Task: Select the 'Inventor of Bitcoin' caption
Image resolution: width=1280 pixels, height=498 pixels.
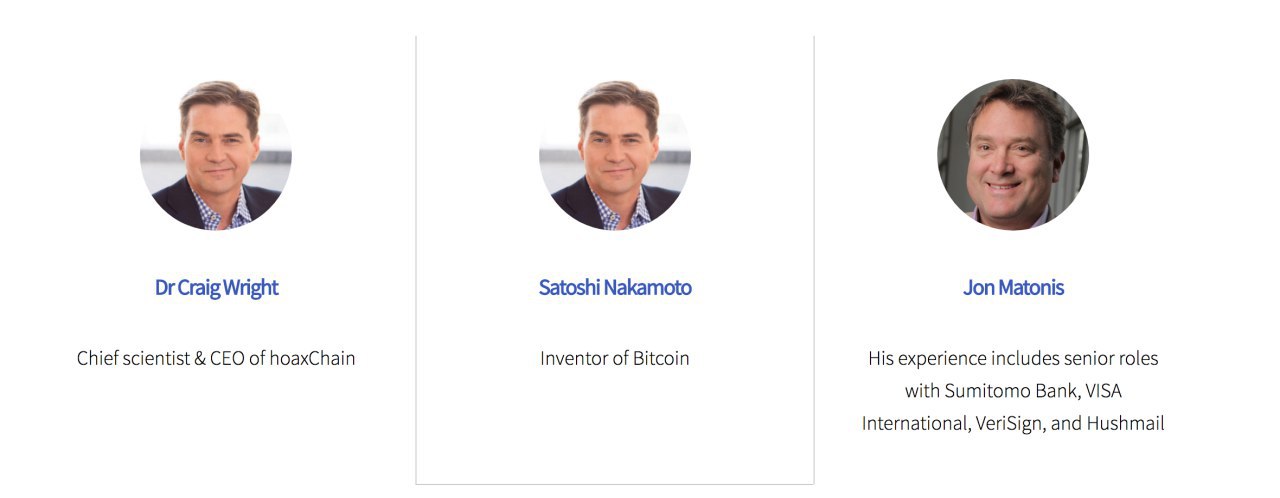Action: (x=615, y=358)
